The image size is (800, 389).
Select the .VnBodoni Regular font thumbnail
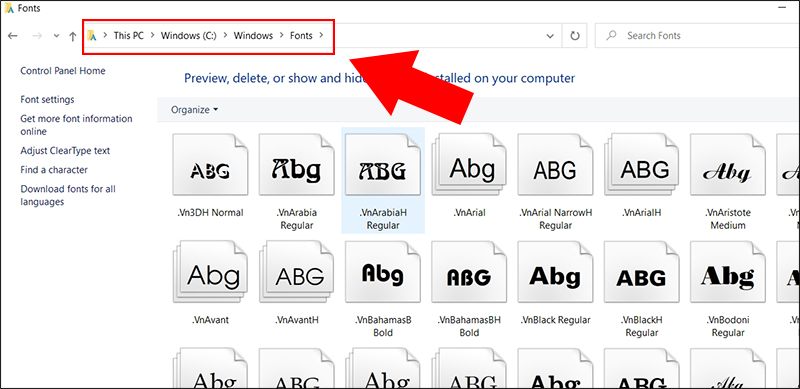click(728, 273)
